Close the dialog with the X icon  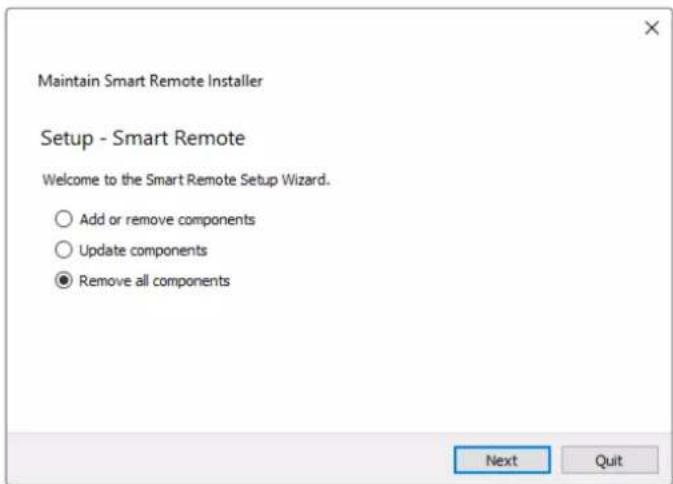pos(652,28)
